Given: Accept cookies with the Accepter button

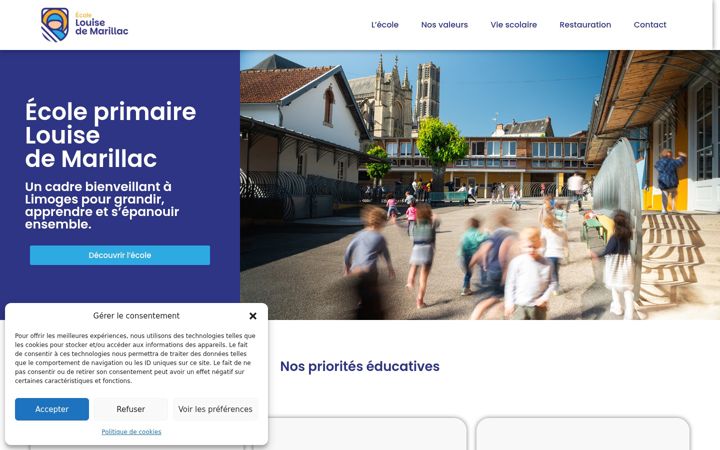Looking at the screenshot, I should tap(52, 409).
